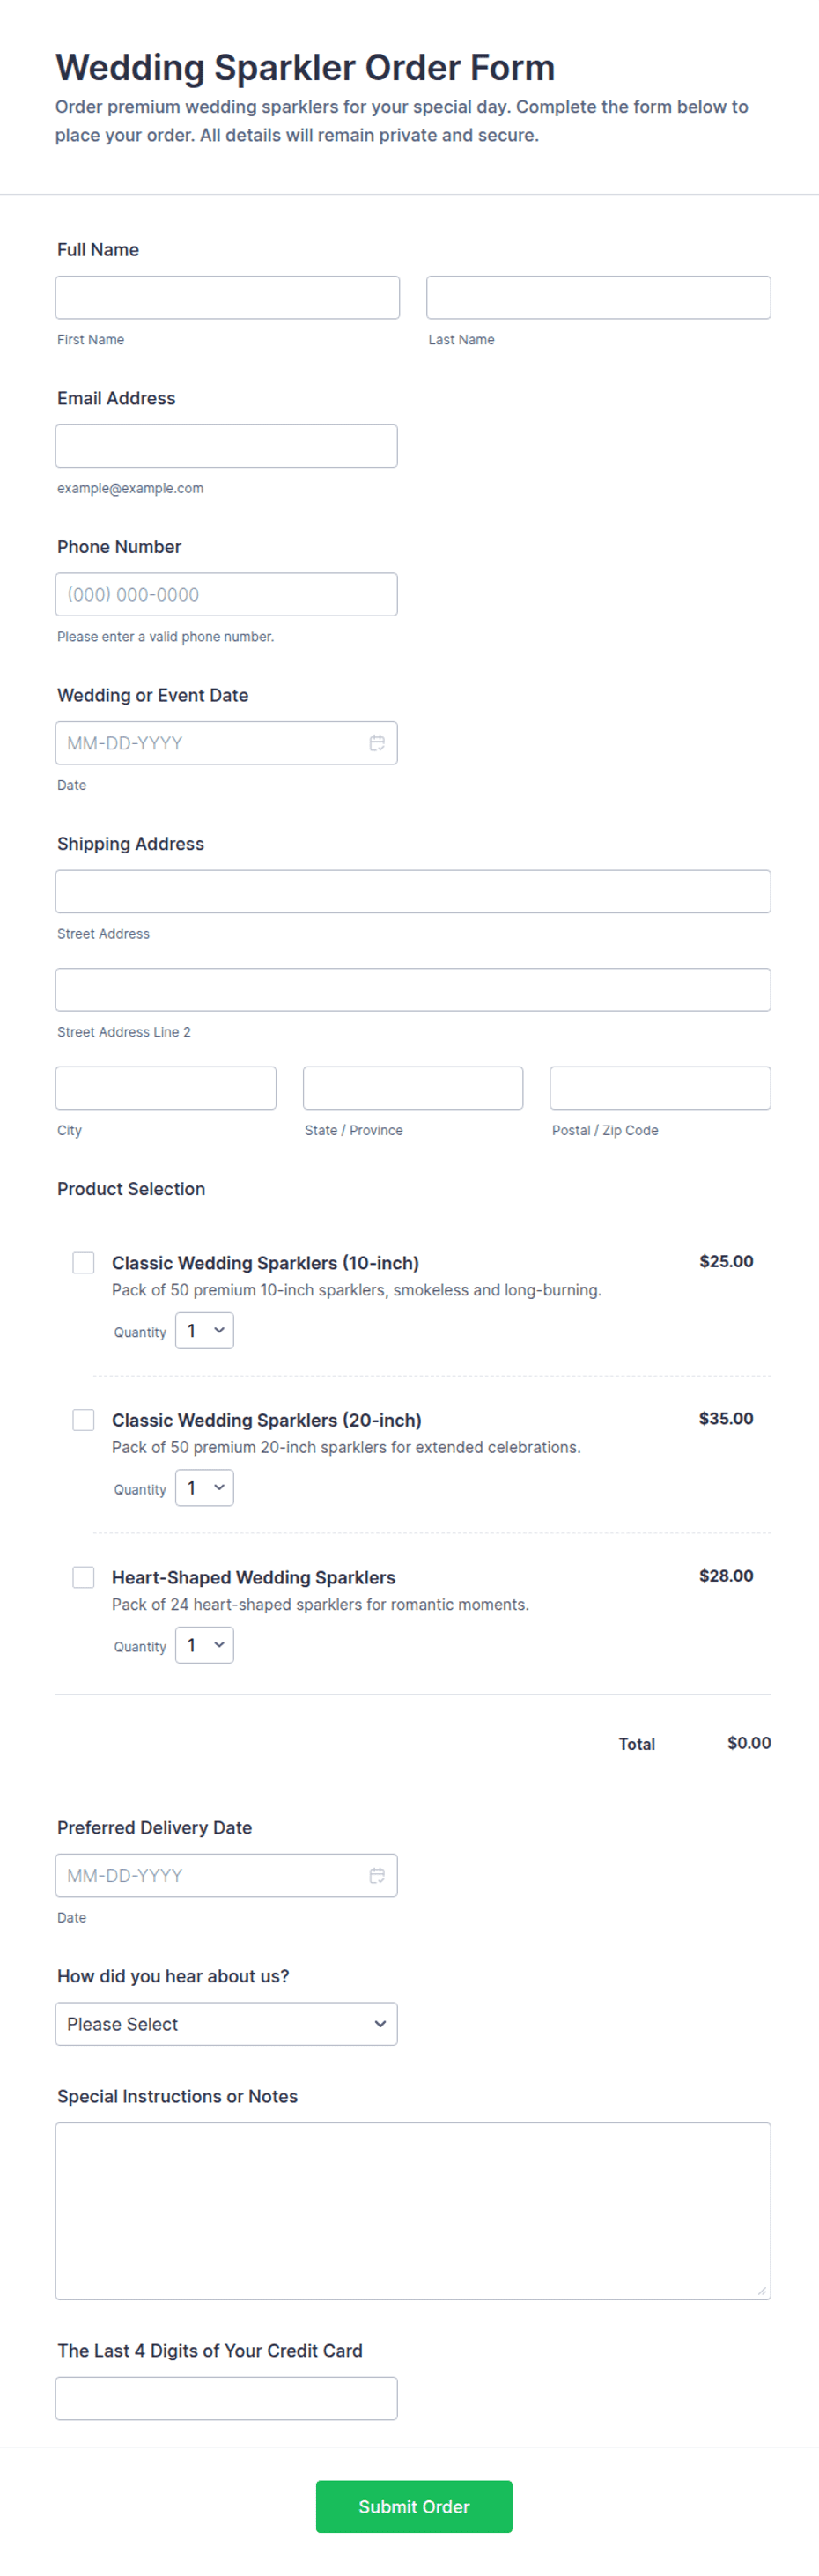Open calendar picker for Preferred Delivery Date
This screenshot has height=2576, width=819.
tap(377, 1875)
